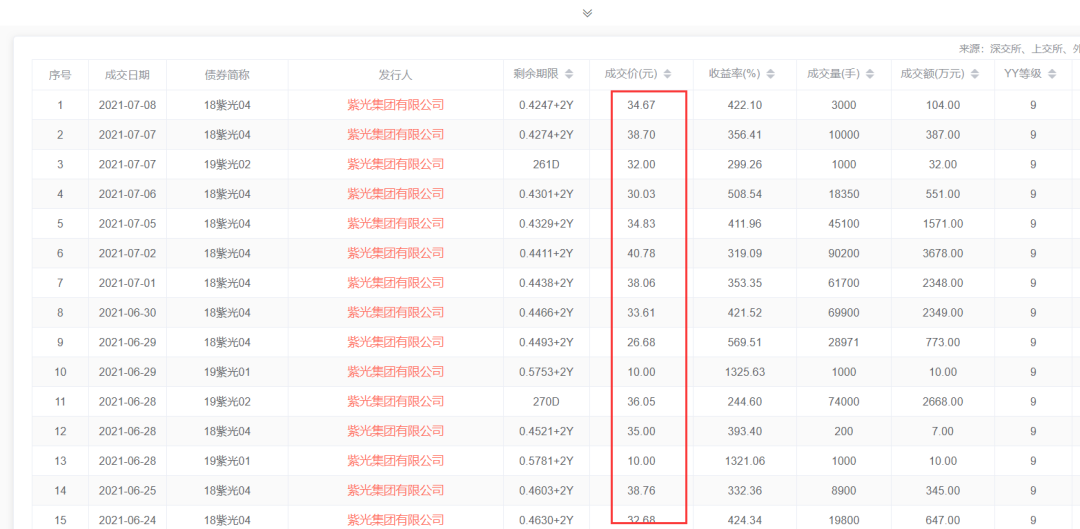Follow the issuer link in row 7

[395, 283]
